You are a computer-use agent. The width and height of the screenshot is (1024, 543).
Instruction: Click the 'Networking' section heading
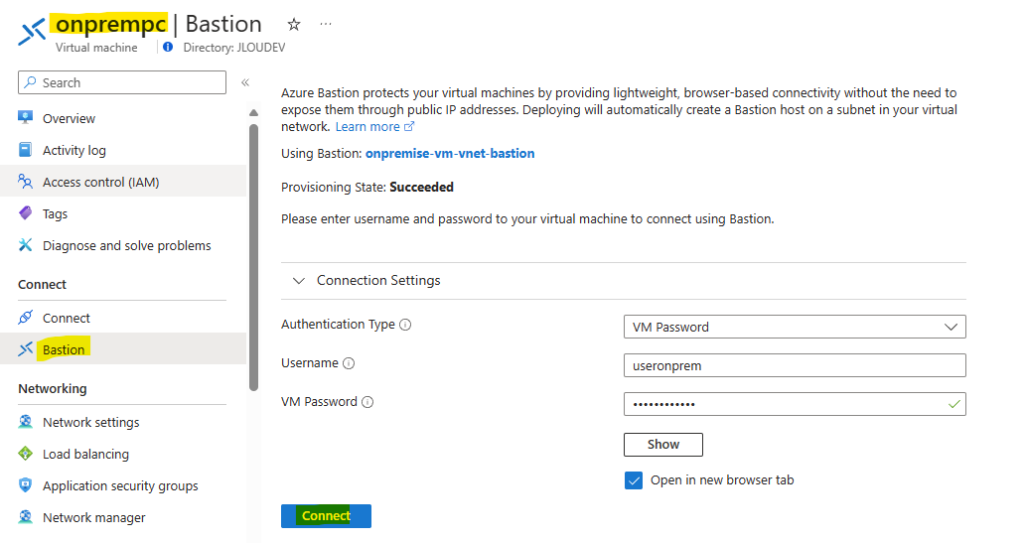pos(52,388)
